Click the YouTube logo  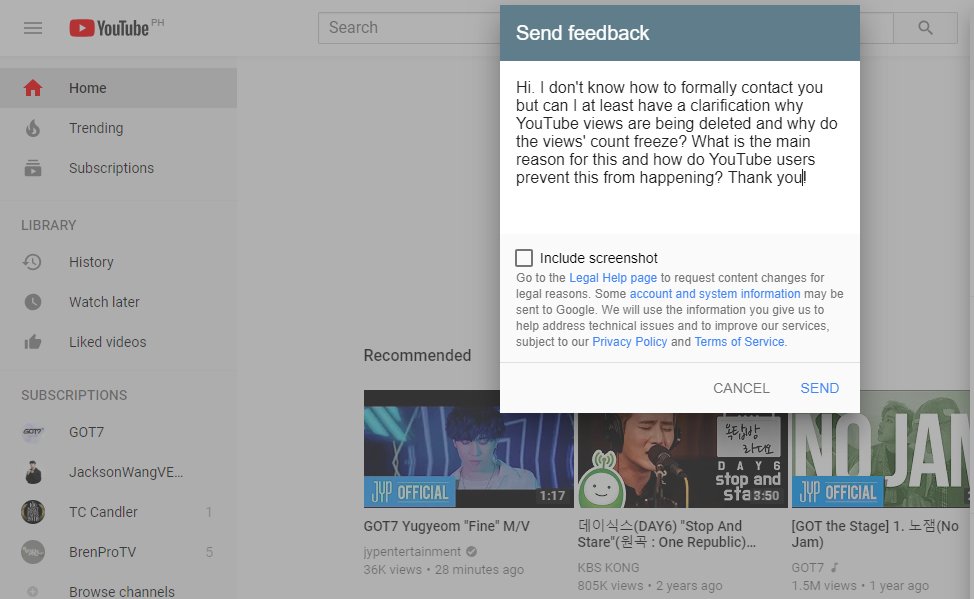point(109,28)
